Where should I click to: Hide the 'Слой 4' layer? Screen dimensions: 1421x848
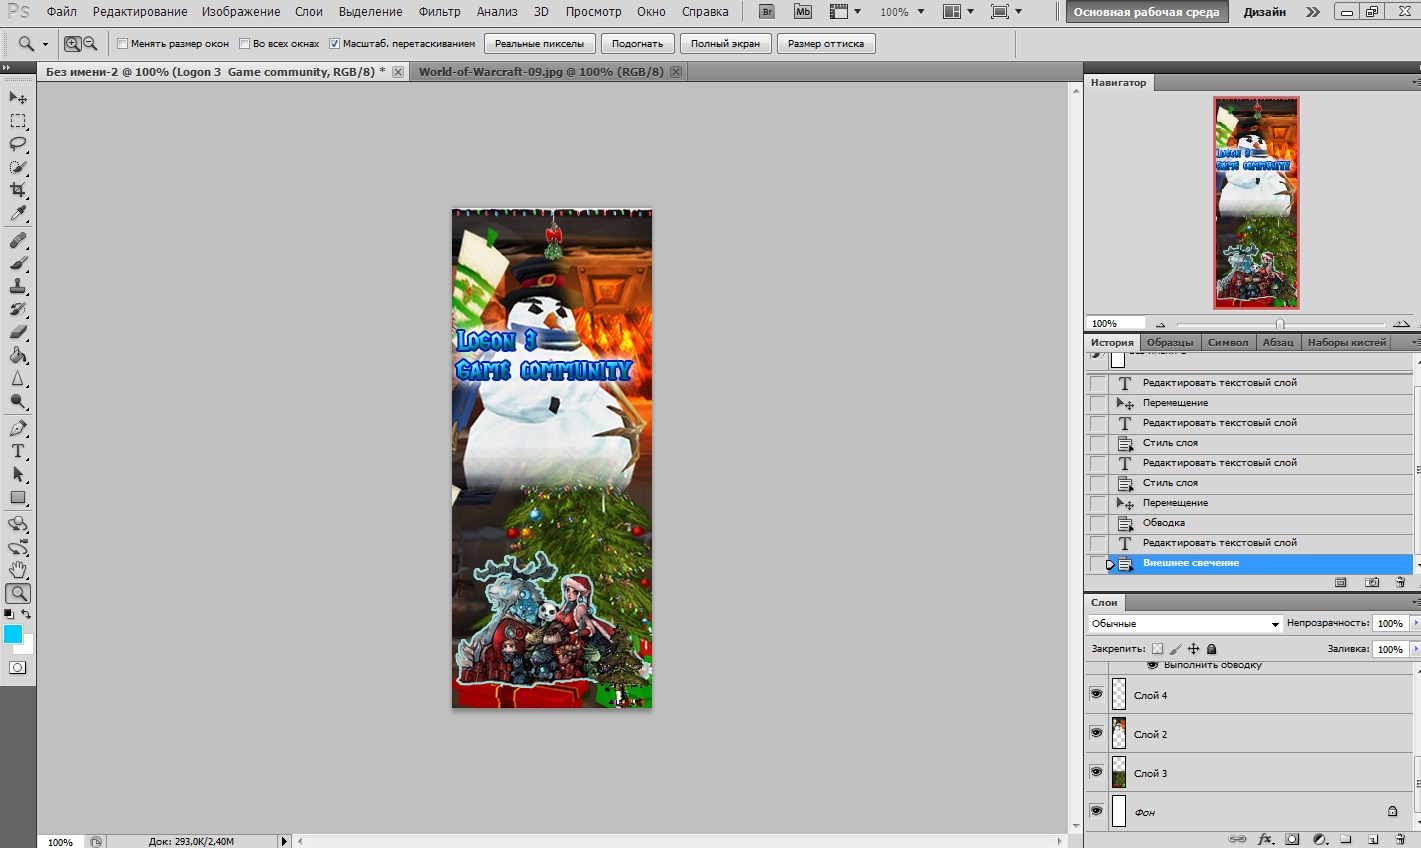click(1097, 694)
